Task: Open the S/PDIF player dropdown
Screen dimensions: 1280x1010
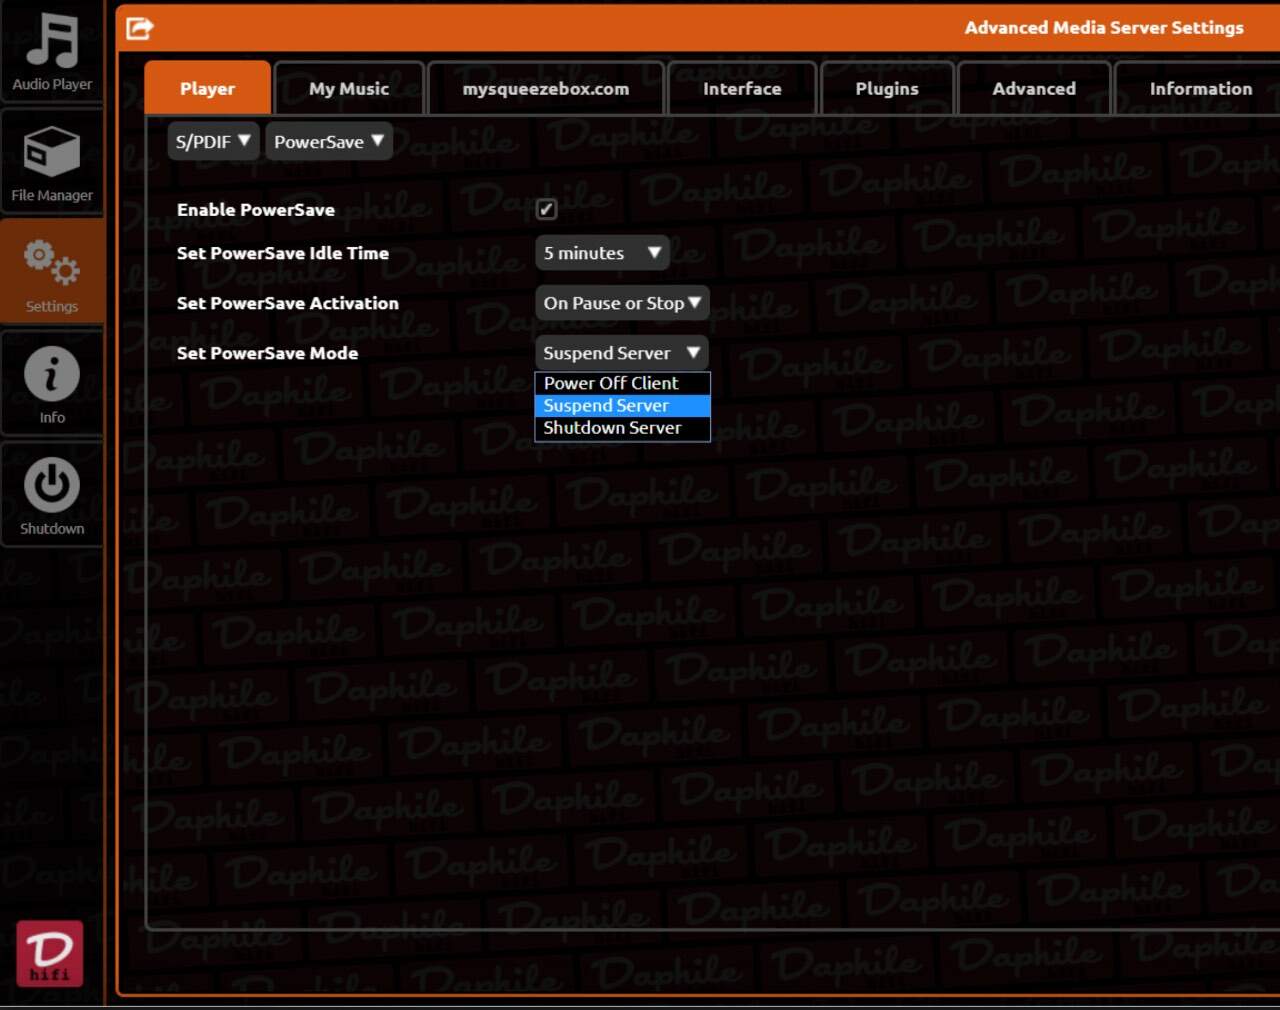Action: click(213, 142)
